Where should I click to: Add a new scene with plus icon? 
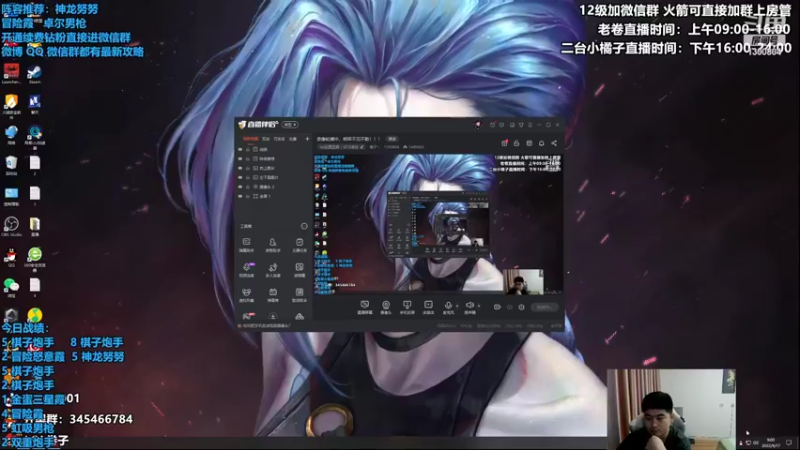pyautogui.click(x=307, y=139)
